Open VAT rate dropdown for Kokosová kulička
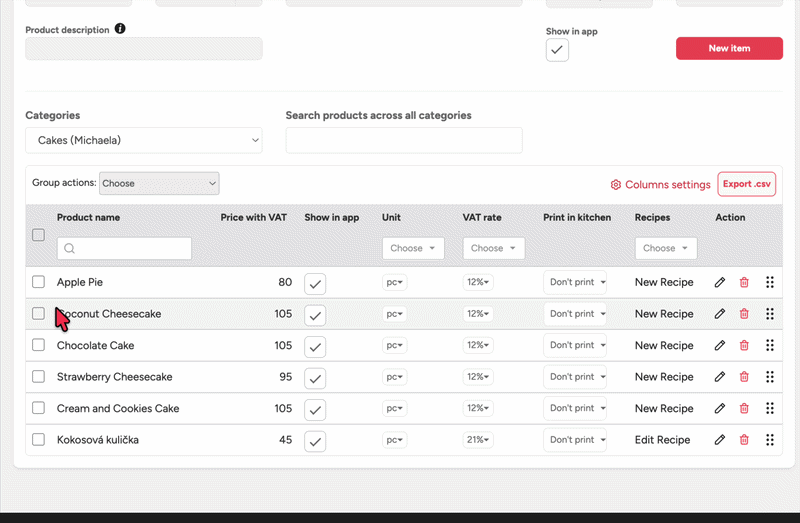The image size is (800, 523). pos(479,440)
